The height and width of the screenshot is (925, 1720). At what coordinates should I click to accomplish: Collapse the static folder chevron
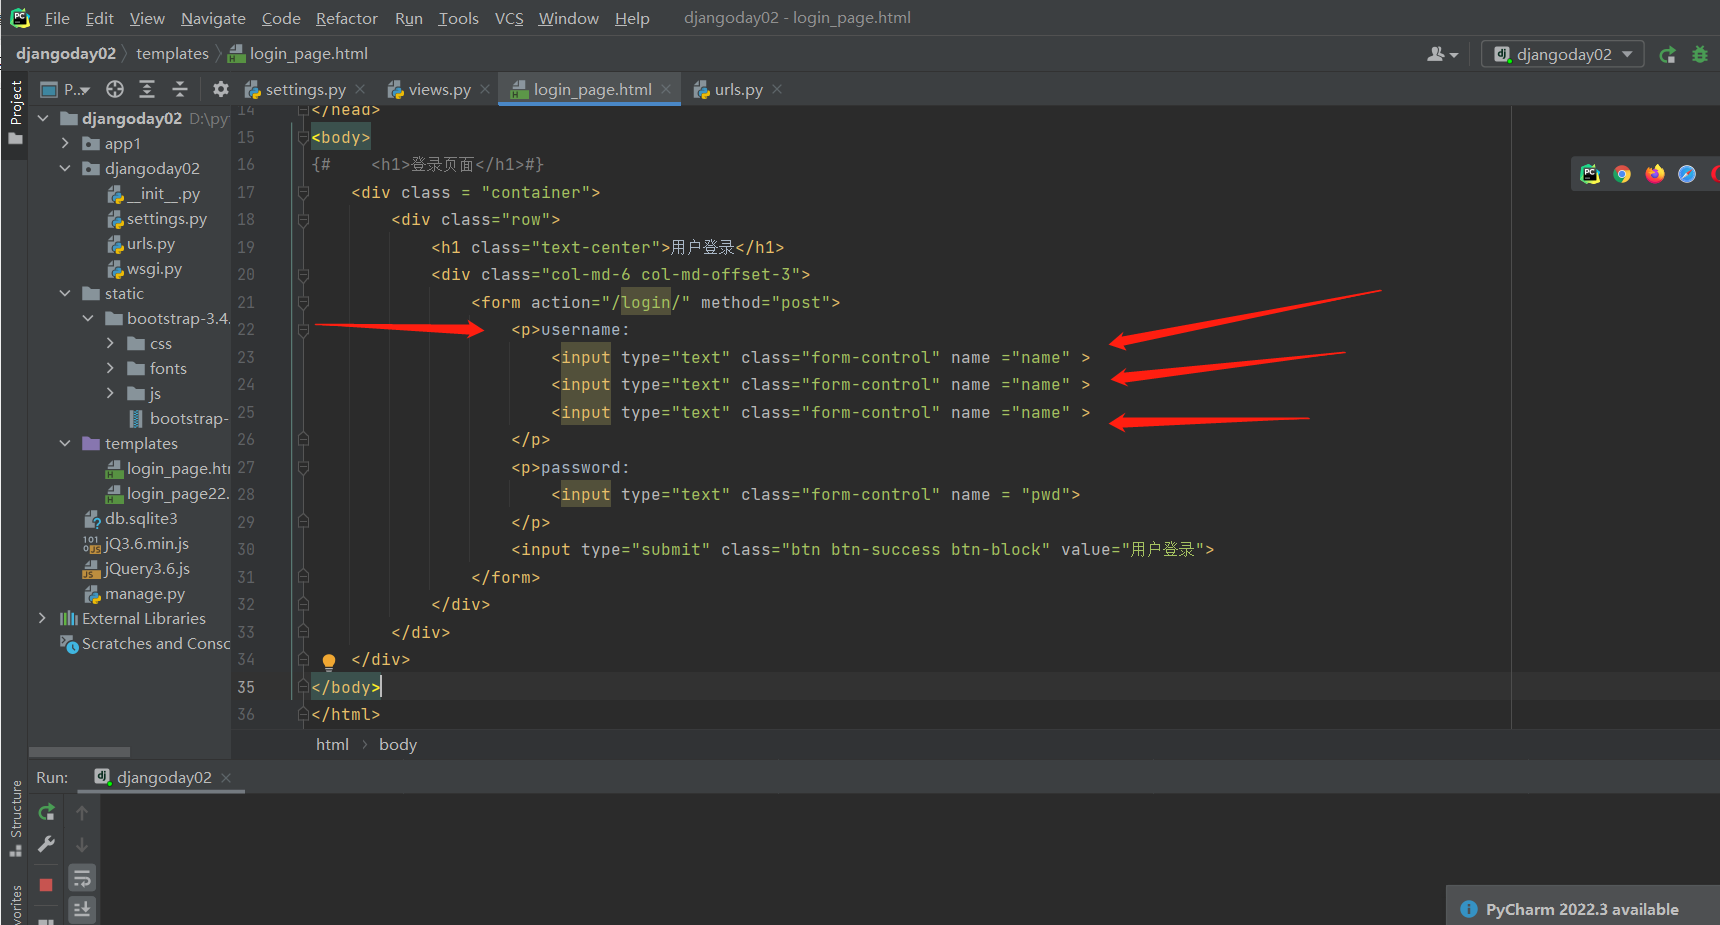[65, 293]
